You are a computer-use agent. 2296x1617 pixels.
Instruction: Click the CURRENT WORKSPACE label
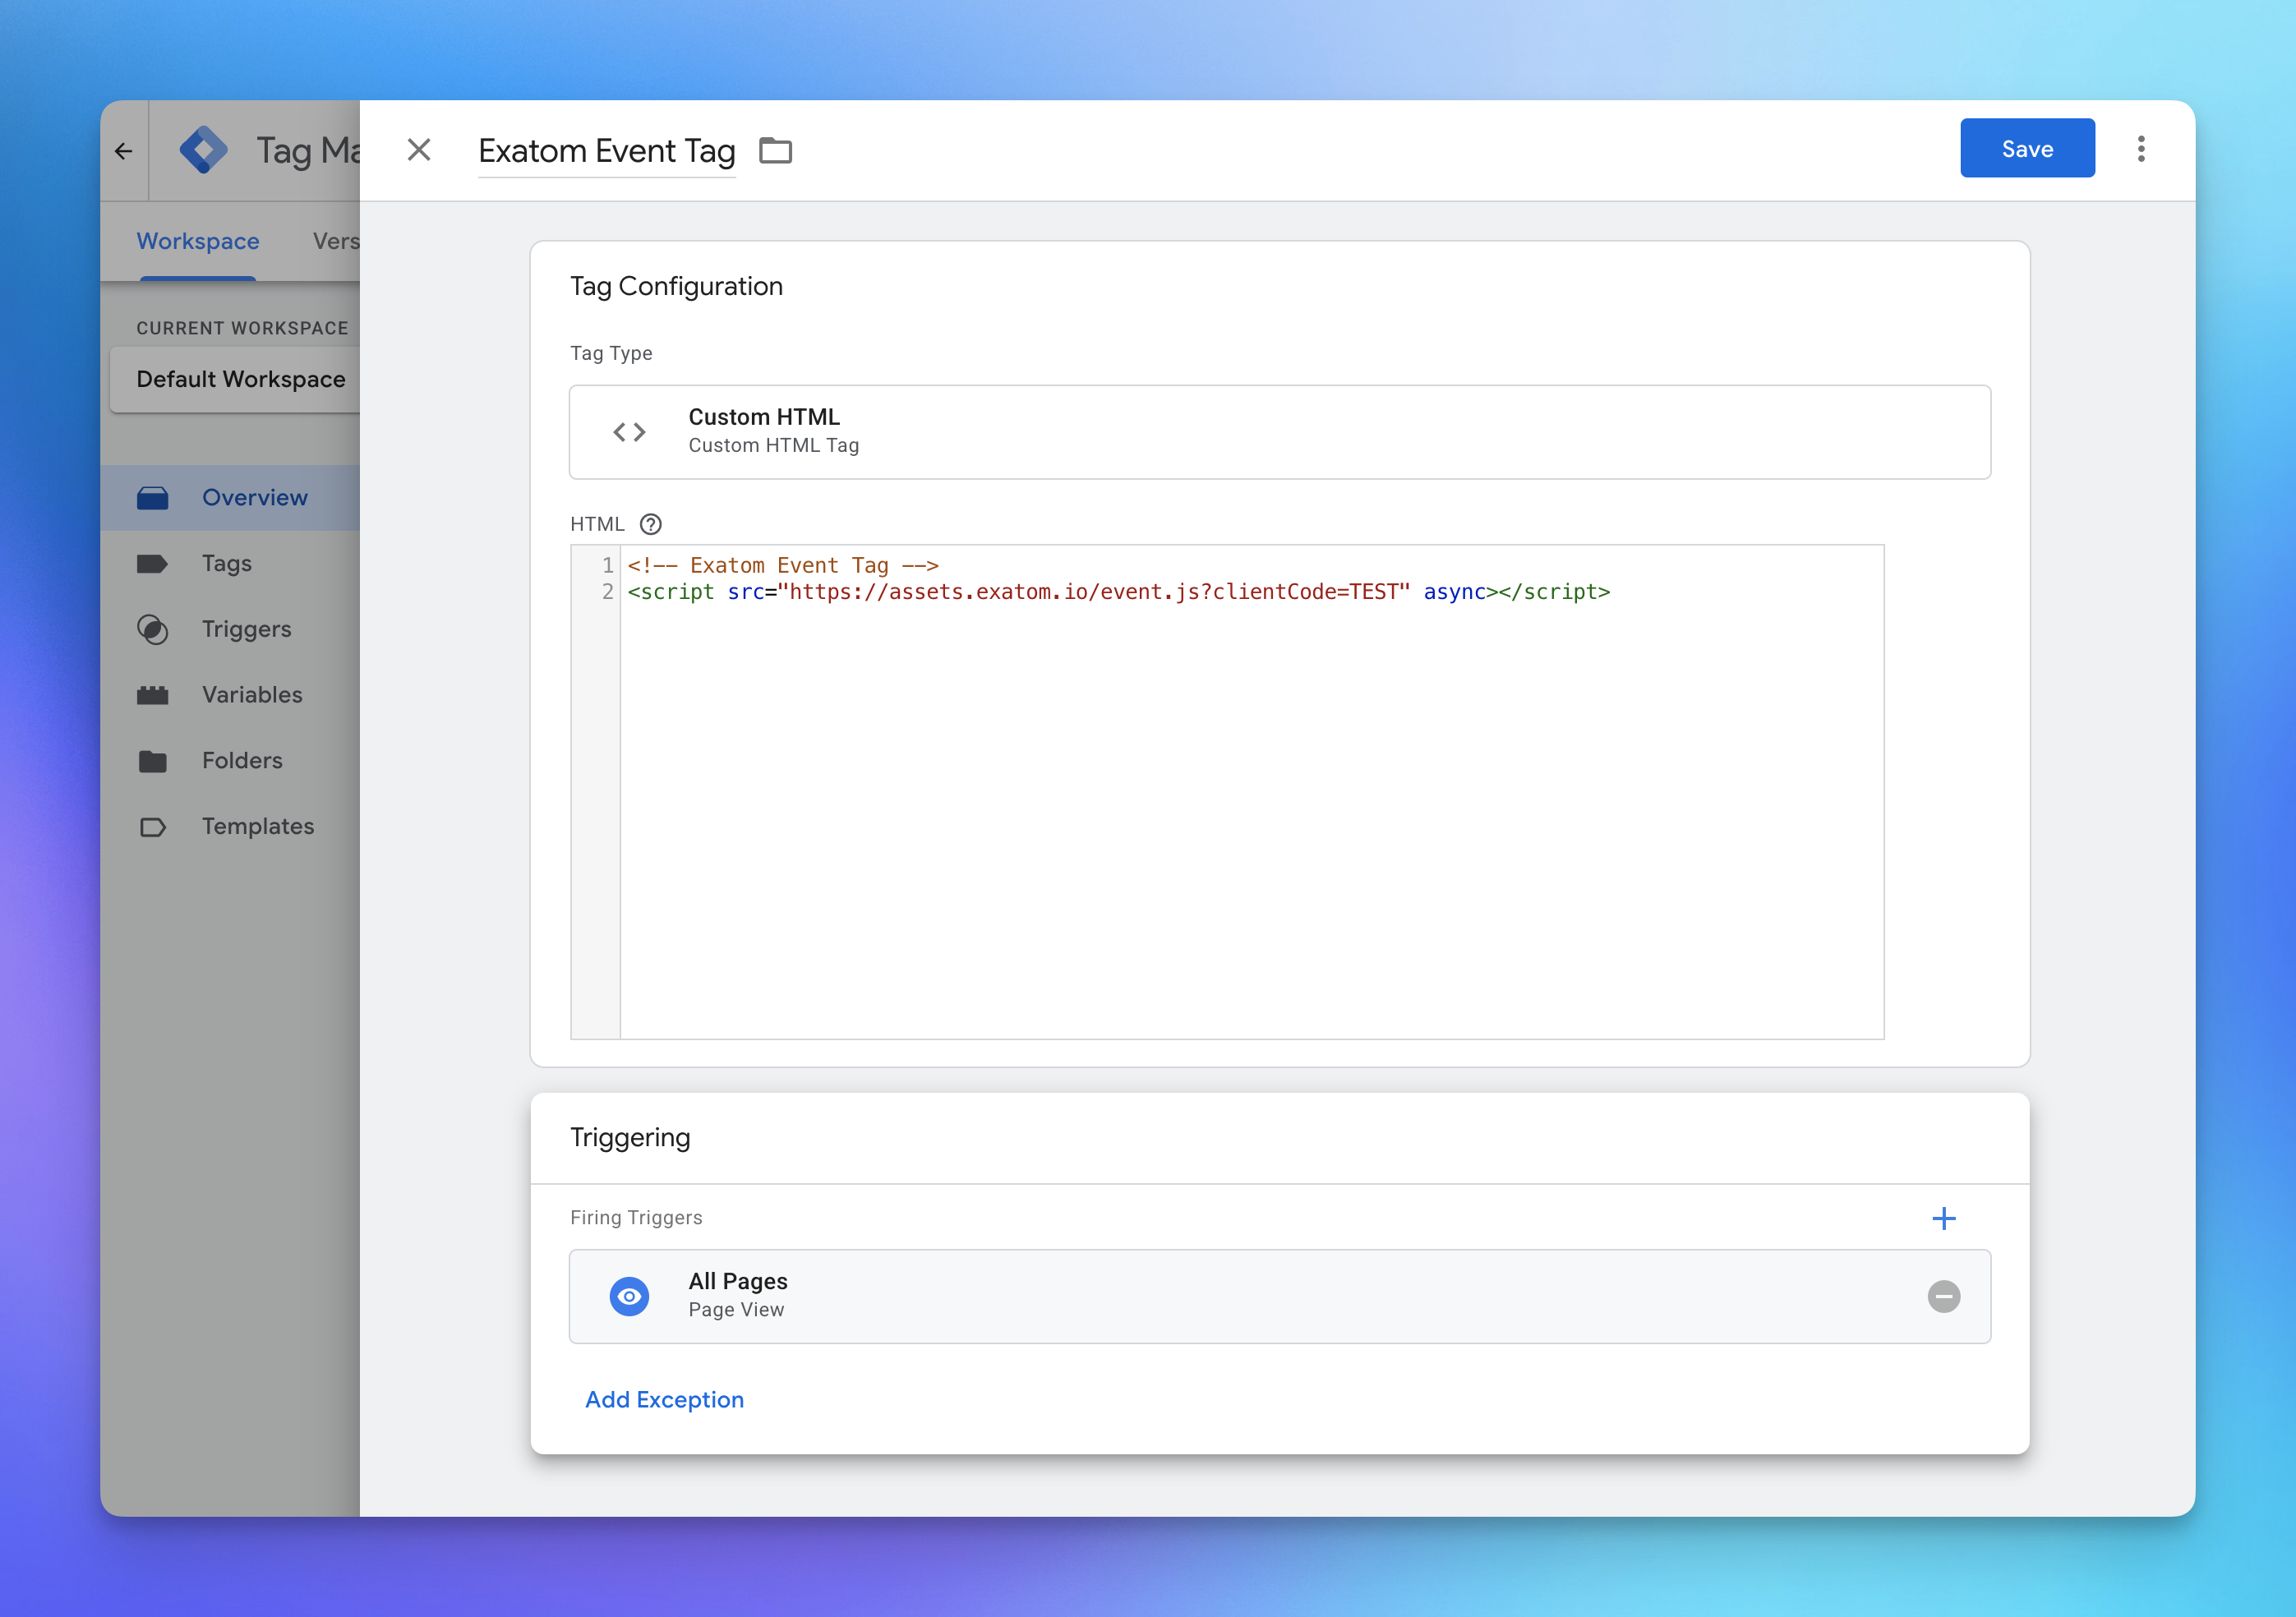click(242, 328)
